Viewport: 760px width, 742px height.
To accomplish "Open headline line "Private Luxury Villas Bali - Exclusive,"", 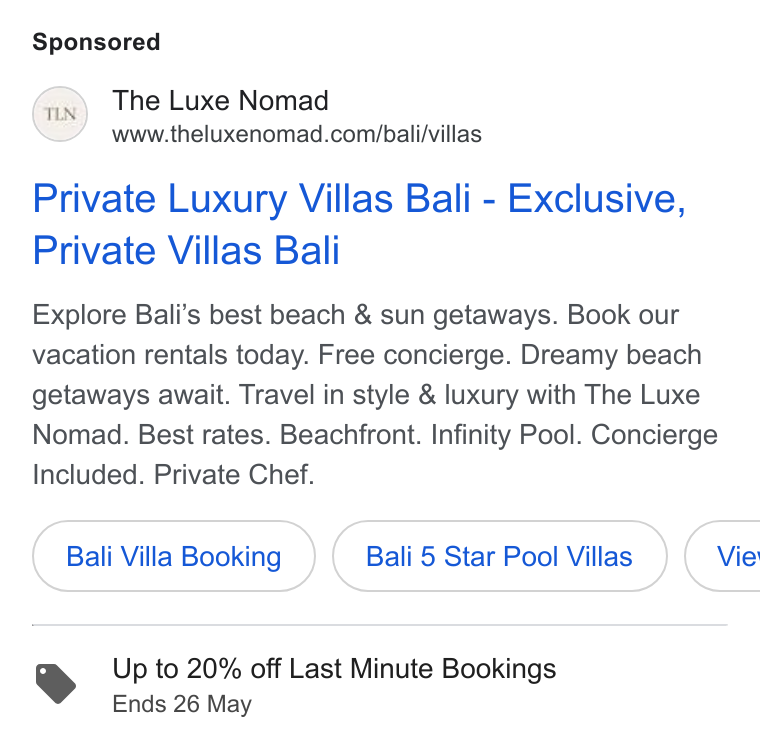I will [x=359, y=199].
